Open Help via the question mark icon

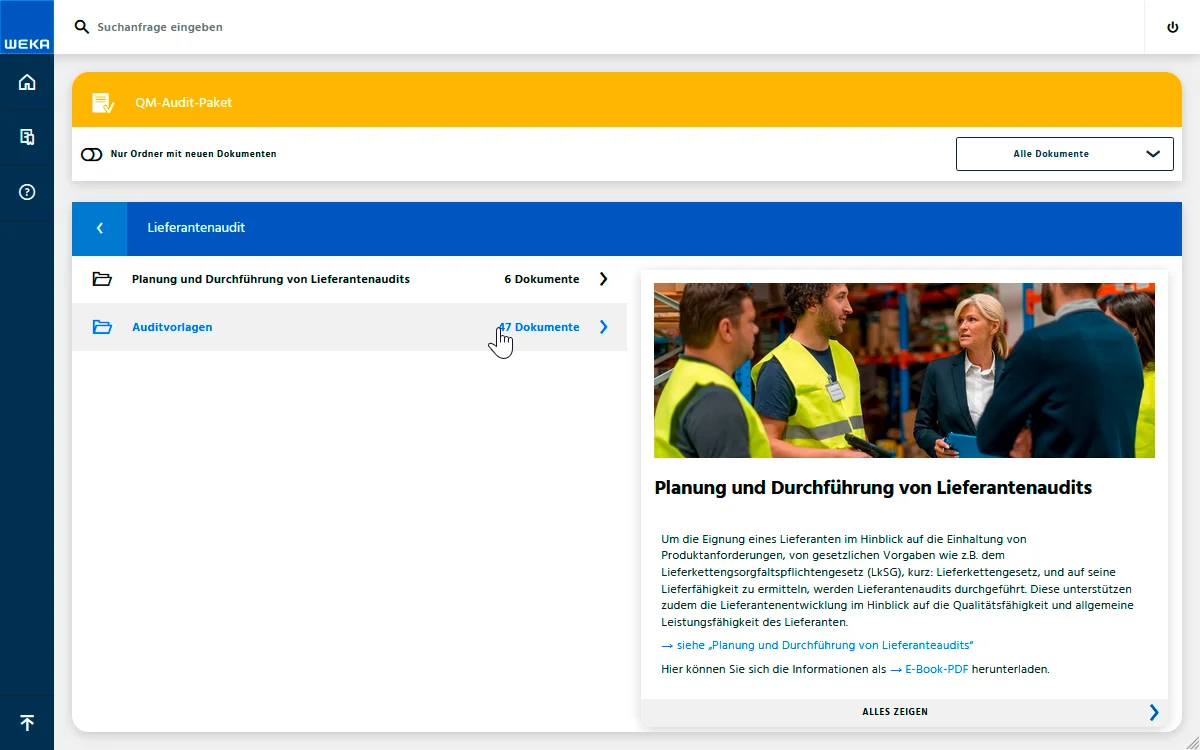tap(26, 192)
